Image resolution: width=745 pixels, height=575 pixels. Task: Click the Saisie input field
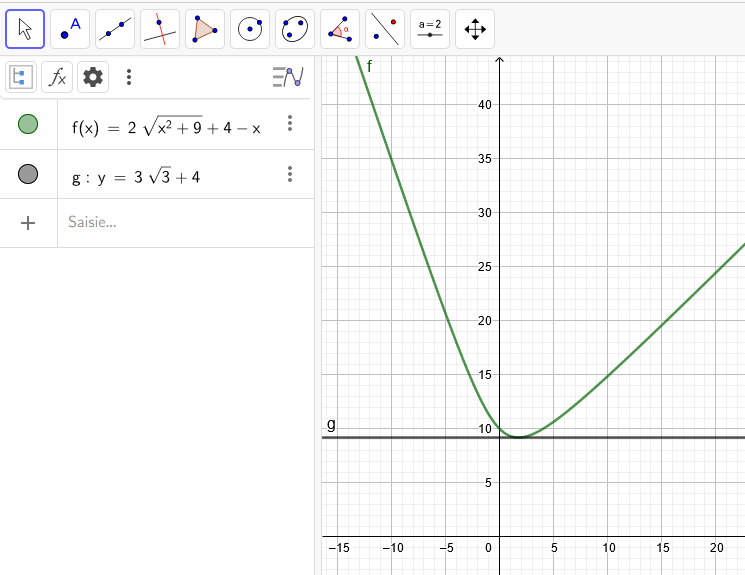point(180,222)
